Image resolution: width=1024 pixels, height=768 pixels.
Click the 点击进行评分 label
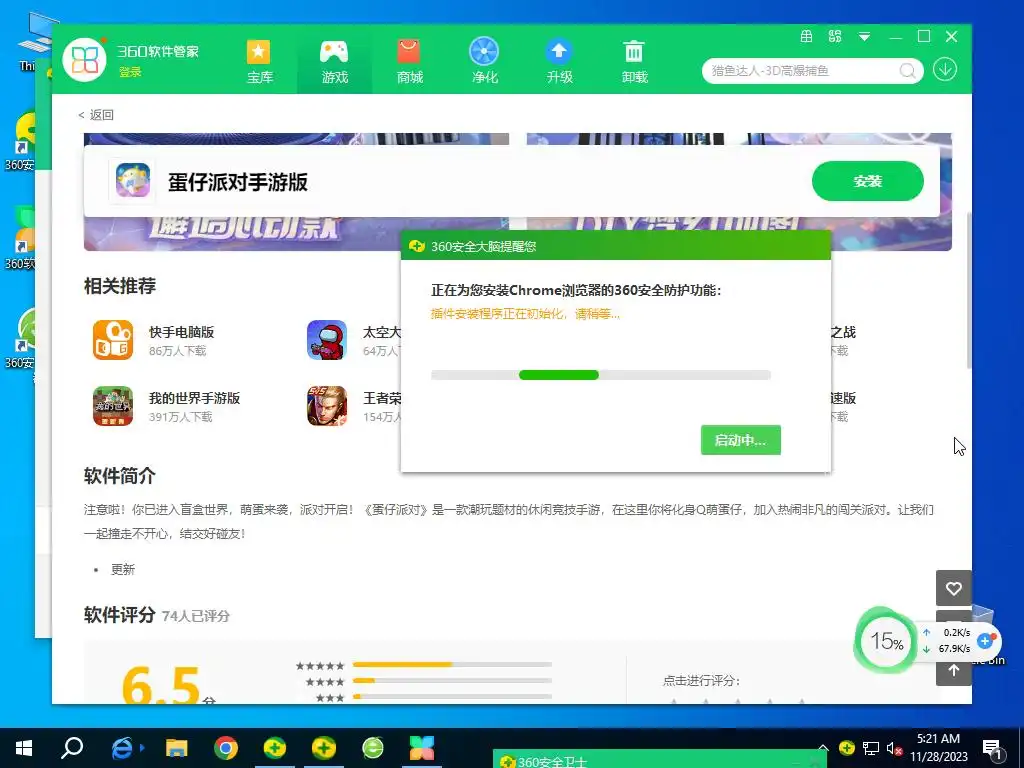701,680
